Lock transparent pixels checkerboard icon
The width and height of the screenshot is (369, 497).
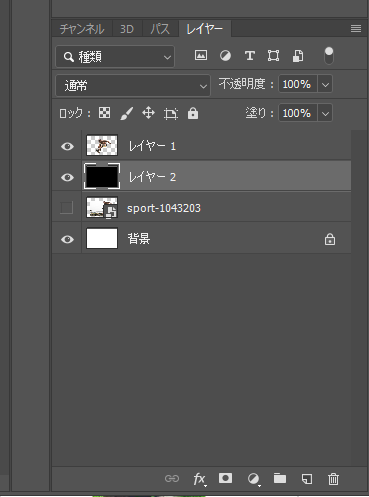pos(104,113)
